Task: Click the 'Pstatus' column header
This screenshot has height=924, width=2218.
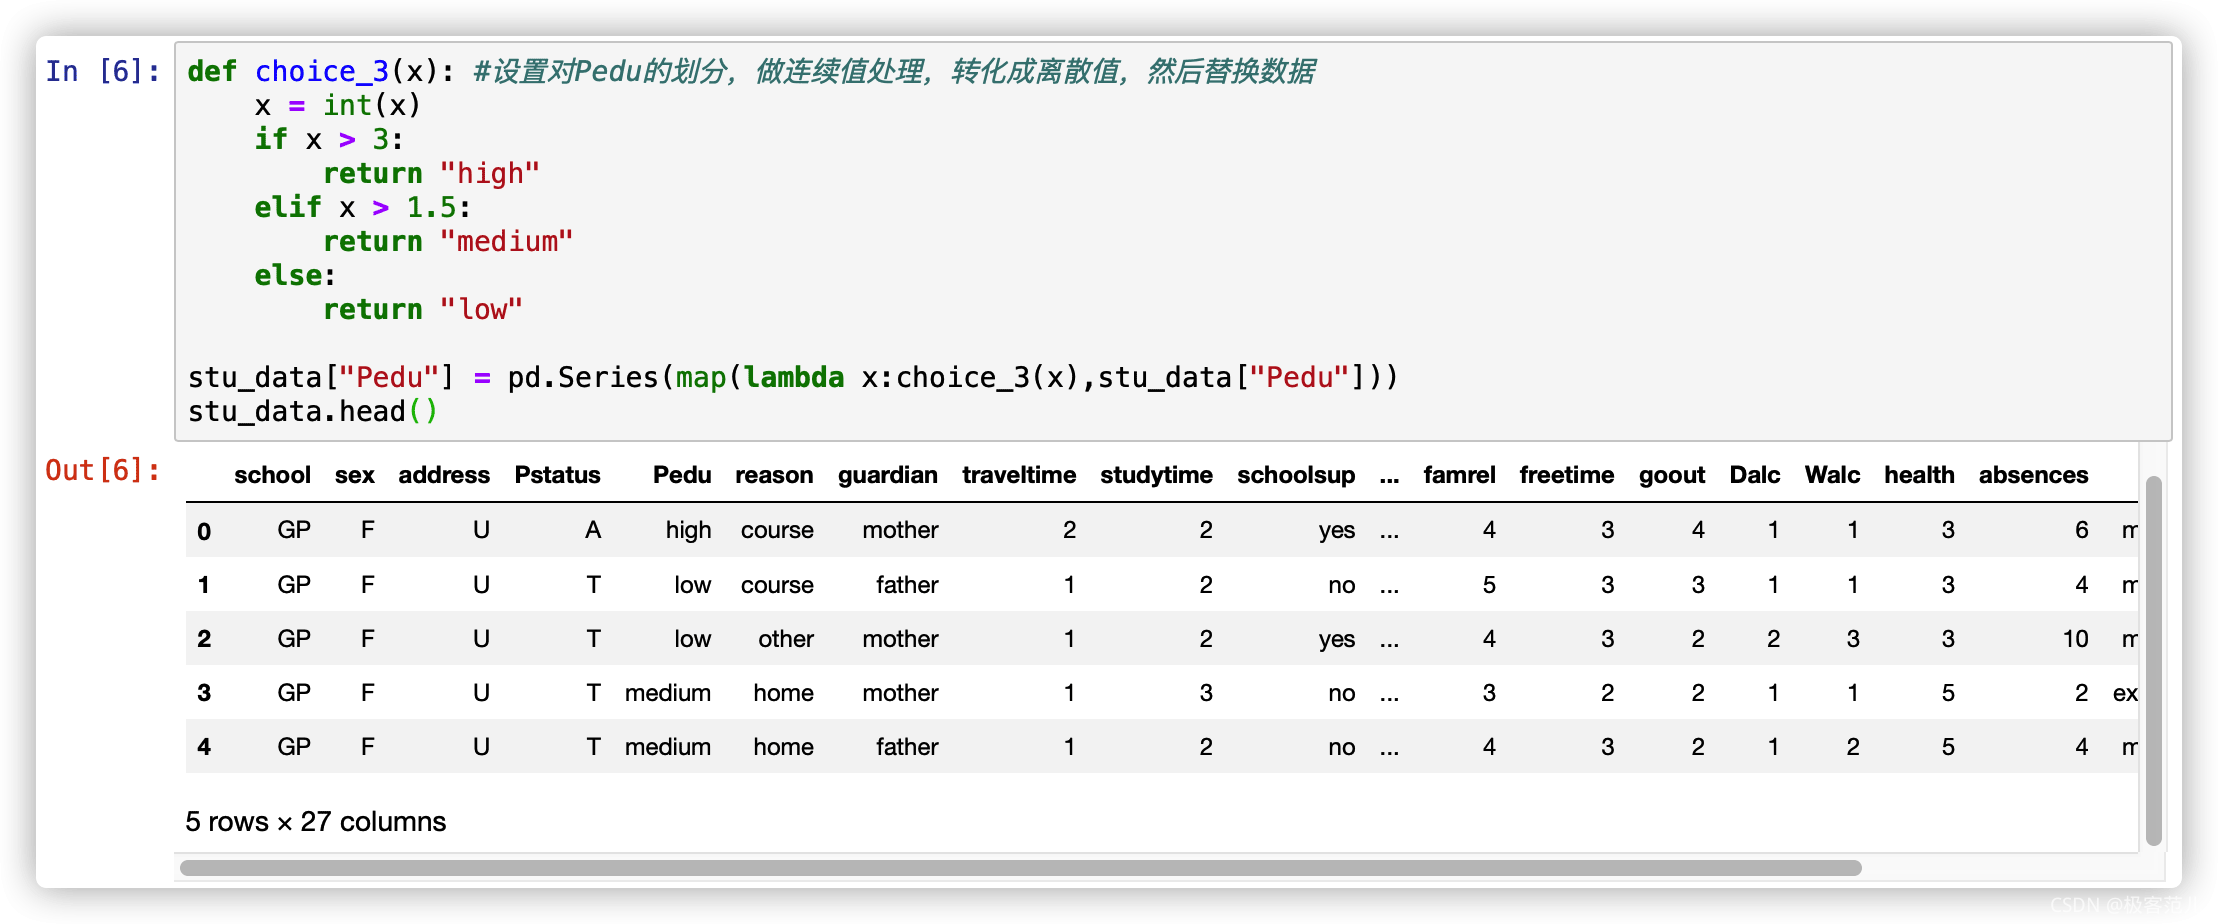Action: click(x=557, y=475)
